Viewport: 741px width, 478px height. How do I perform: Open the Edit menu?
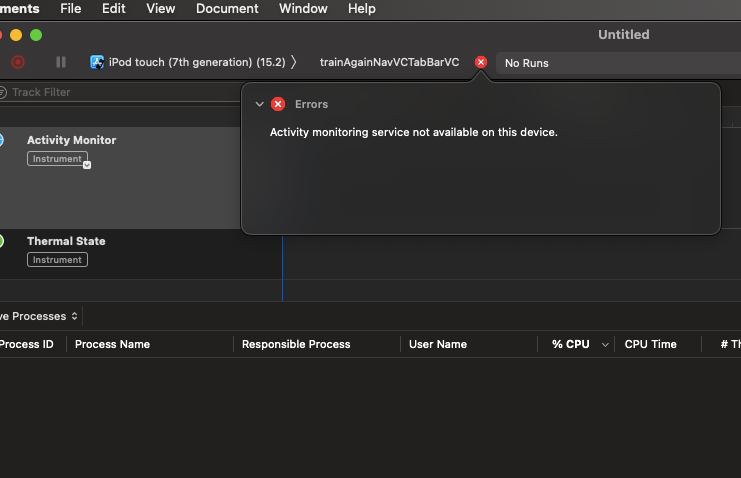click(x=113, y=9)
